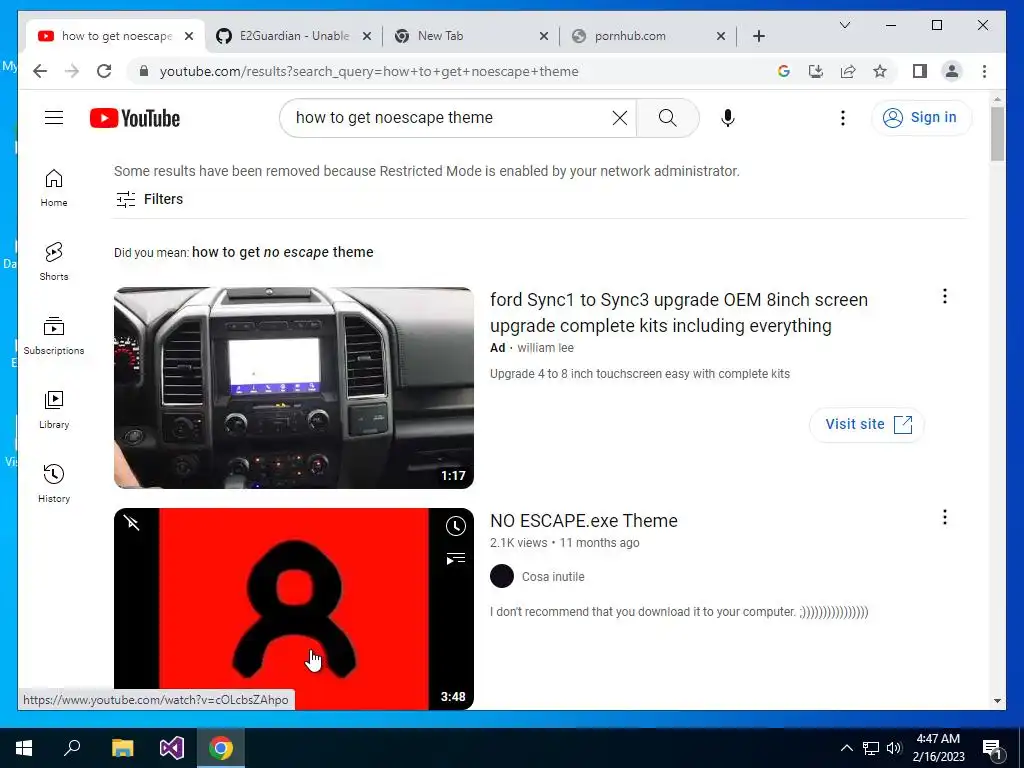Add NO ESCAPE video to queue

455,558
